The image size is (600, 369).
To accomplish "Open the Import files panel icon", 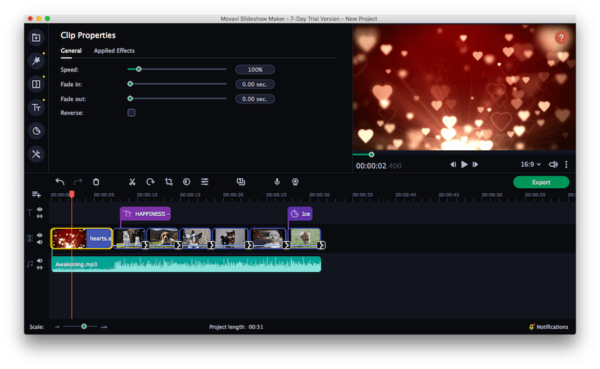I will (36, 38).
